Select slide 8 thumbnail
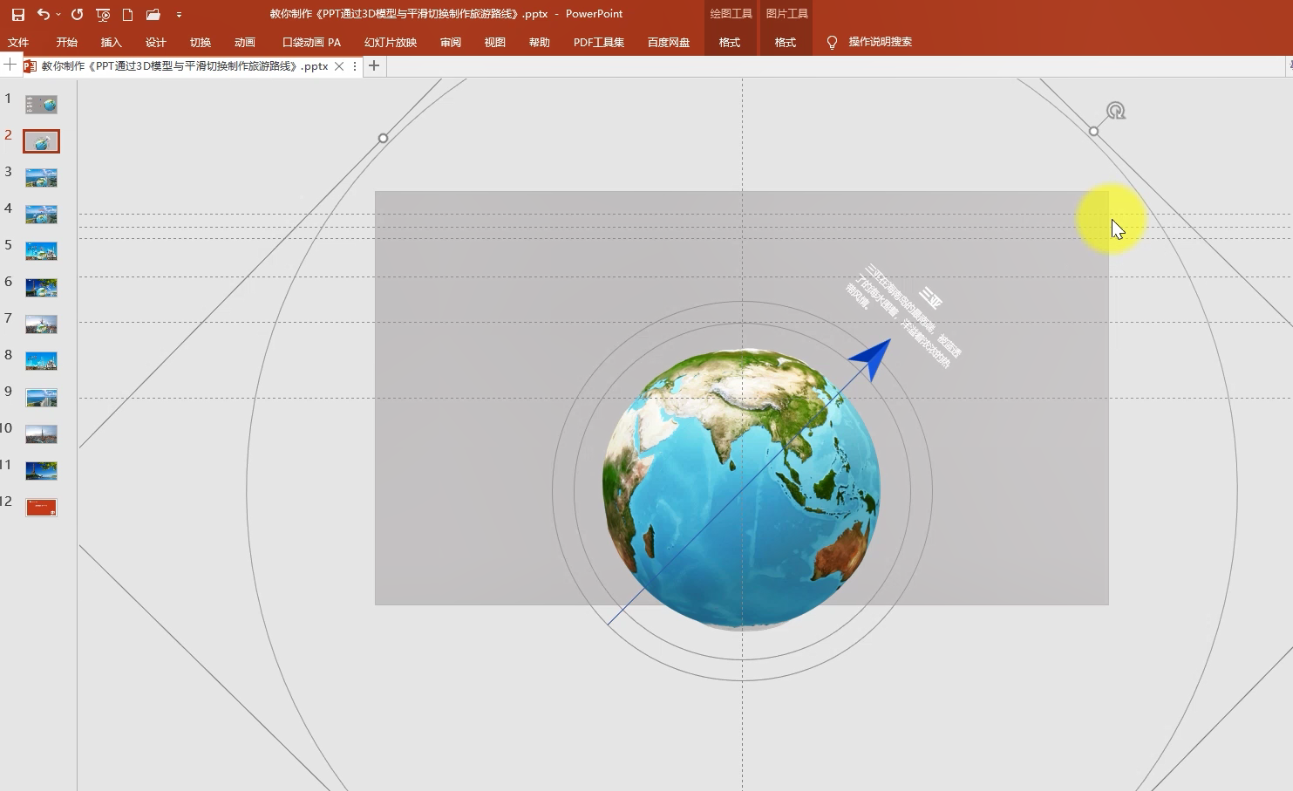The width and height of the screenshot is (1293, 791). (x=41, y=361)
